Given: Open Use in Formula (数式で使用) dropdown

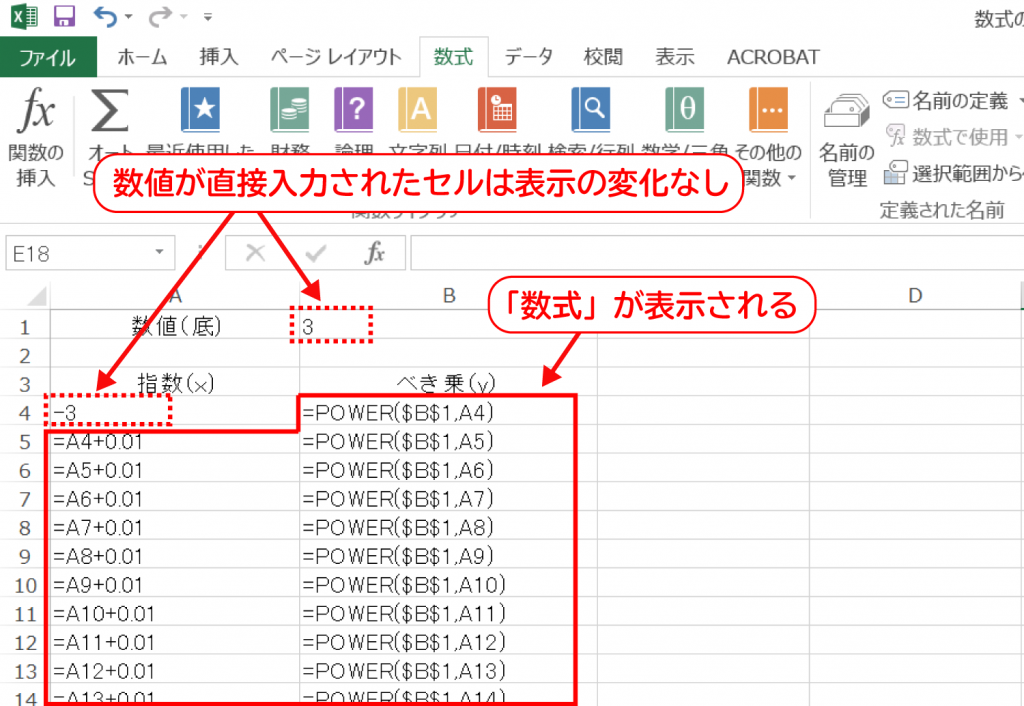Looking at the screenshot, I should (952, 136).
